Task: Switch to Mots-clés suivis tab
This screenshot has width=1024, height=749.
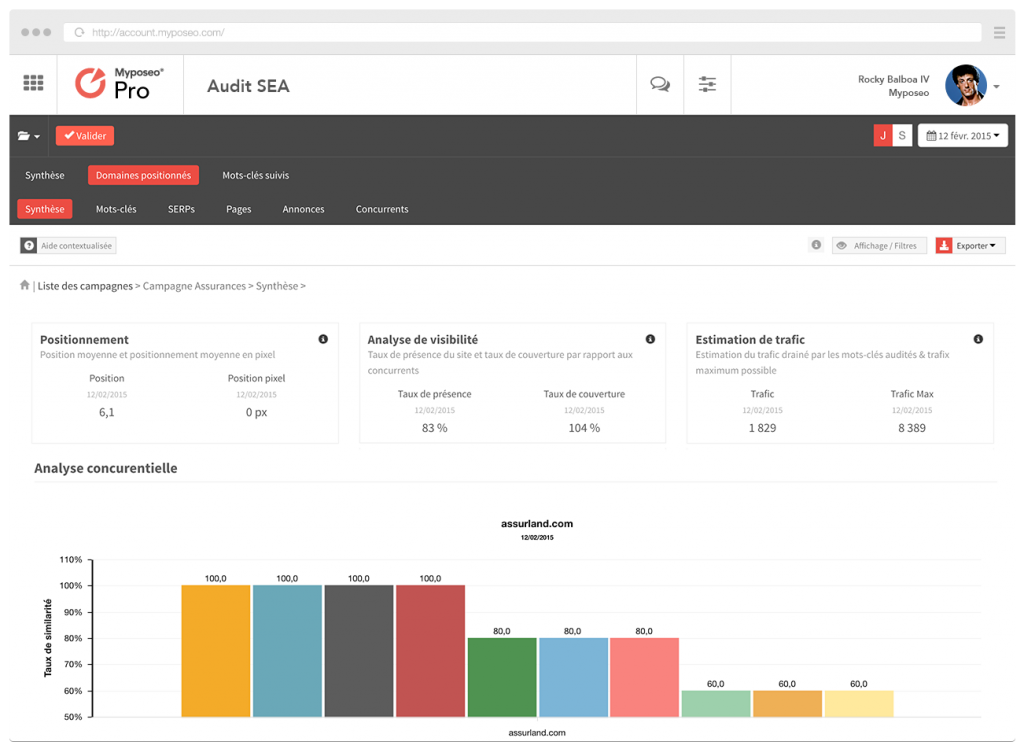Action: [x=255, y=175]
